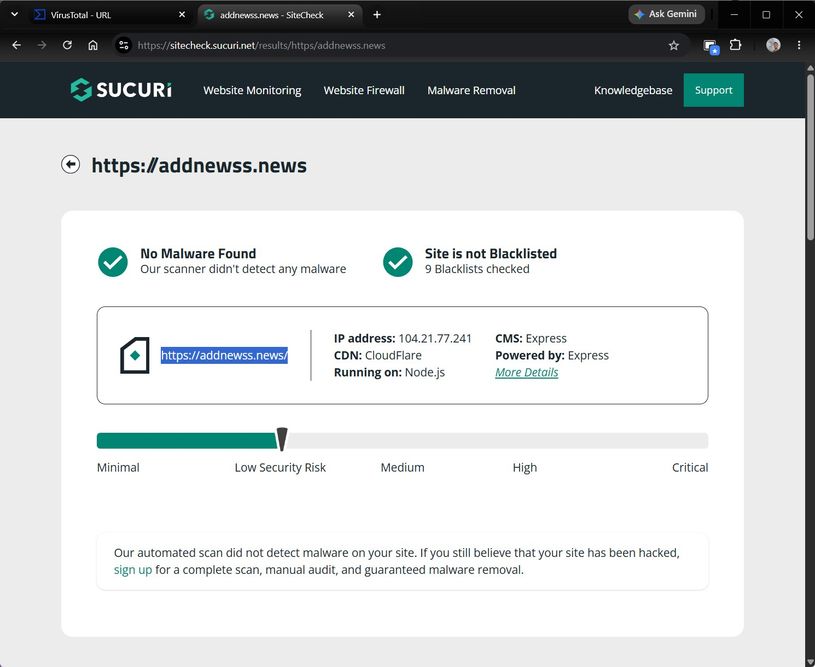815x667 pixels.
Task: Open a new tab with the plus button
Action: [x=377, y=15]
